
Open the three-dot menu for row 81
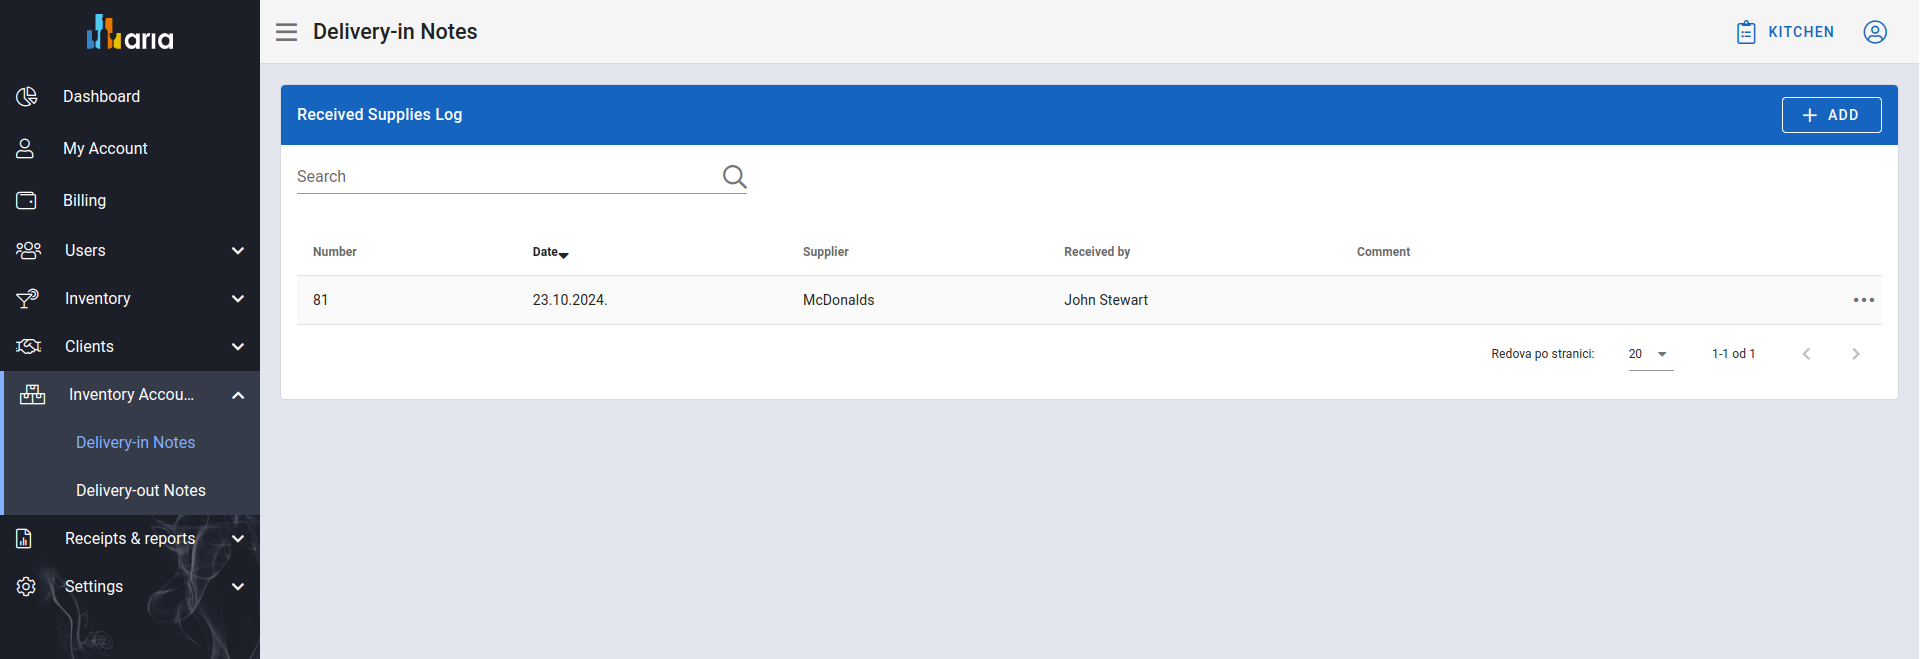click(x=1864, y=300)
